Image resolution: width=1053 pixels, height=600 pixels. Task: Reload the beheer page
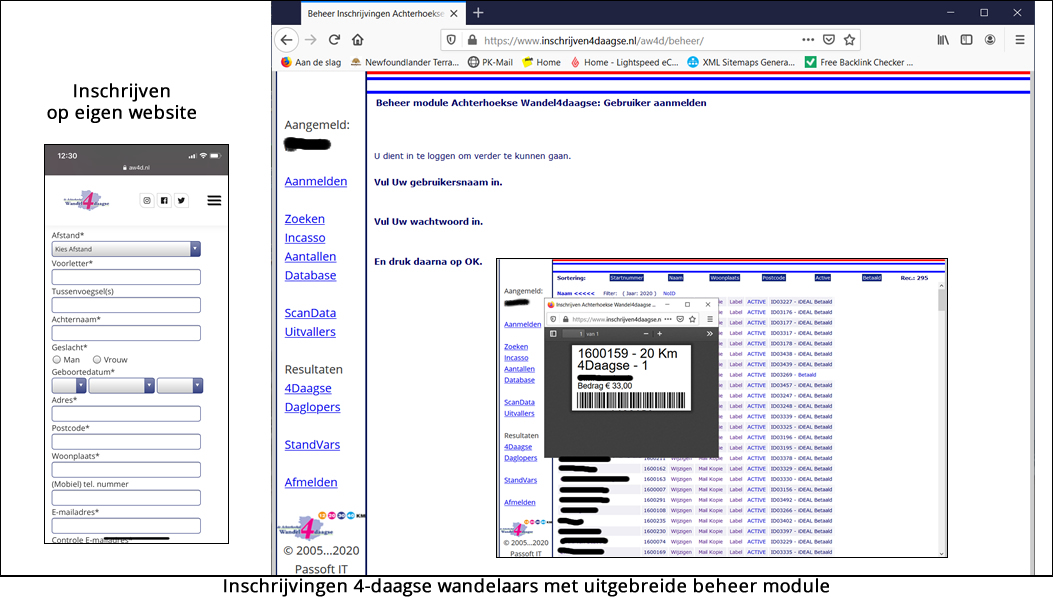[x=334, y=40]
